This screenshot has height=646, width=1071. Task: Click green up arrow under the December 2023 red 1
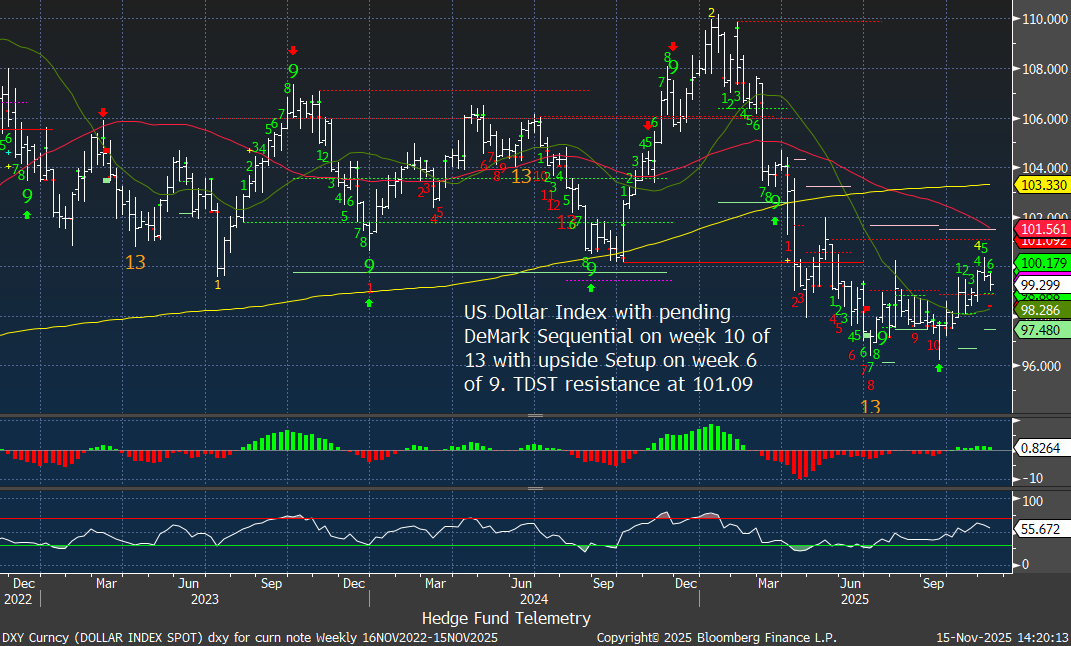[x=370, y=302]
